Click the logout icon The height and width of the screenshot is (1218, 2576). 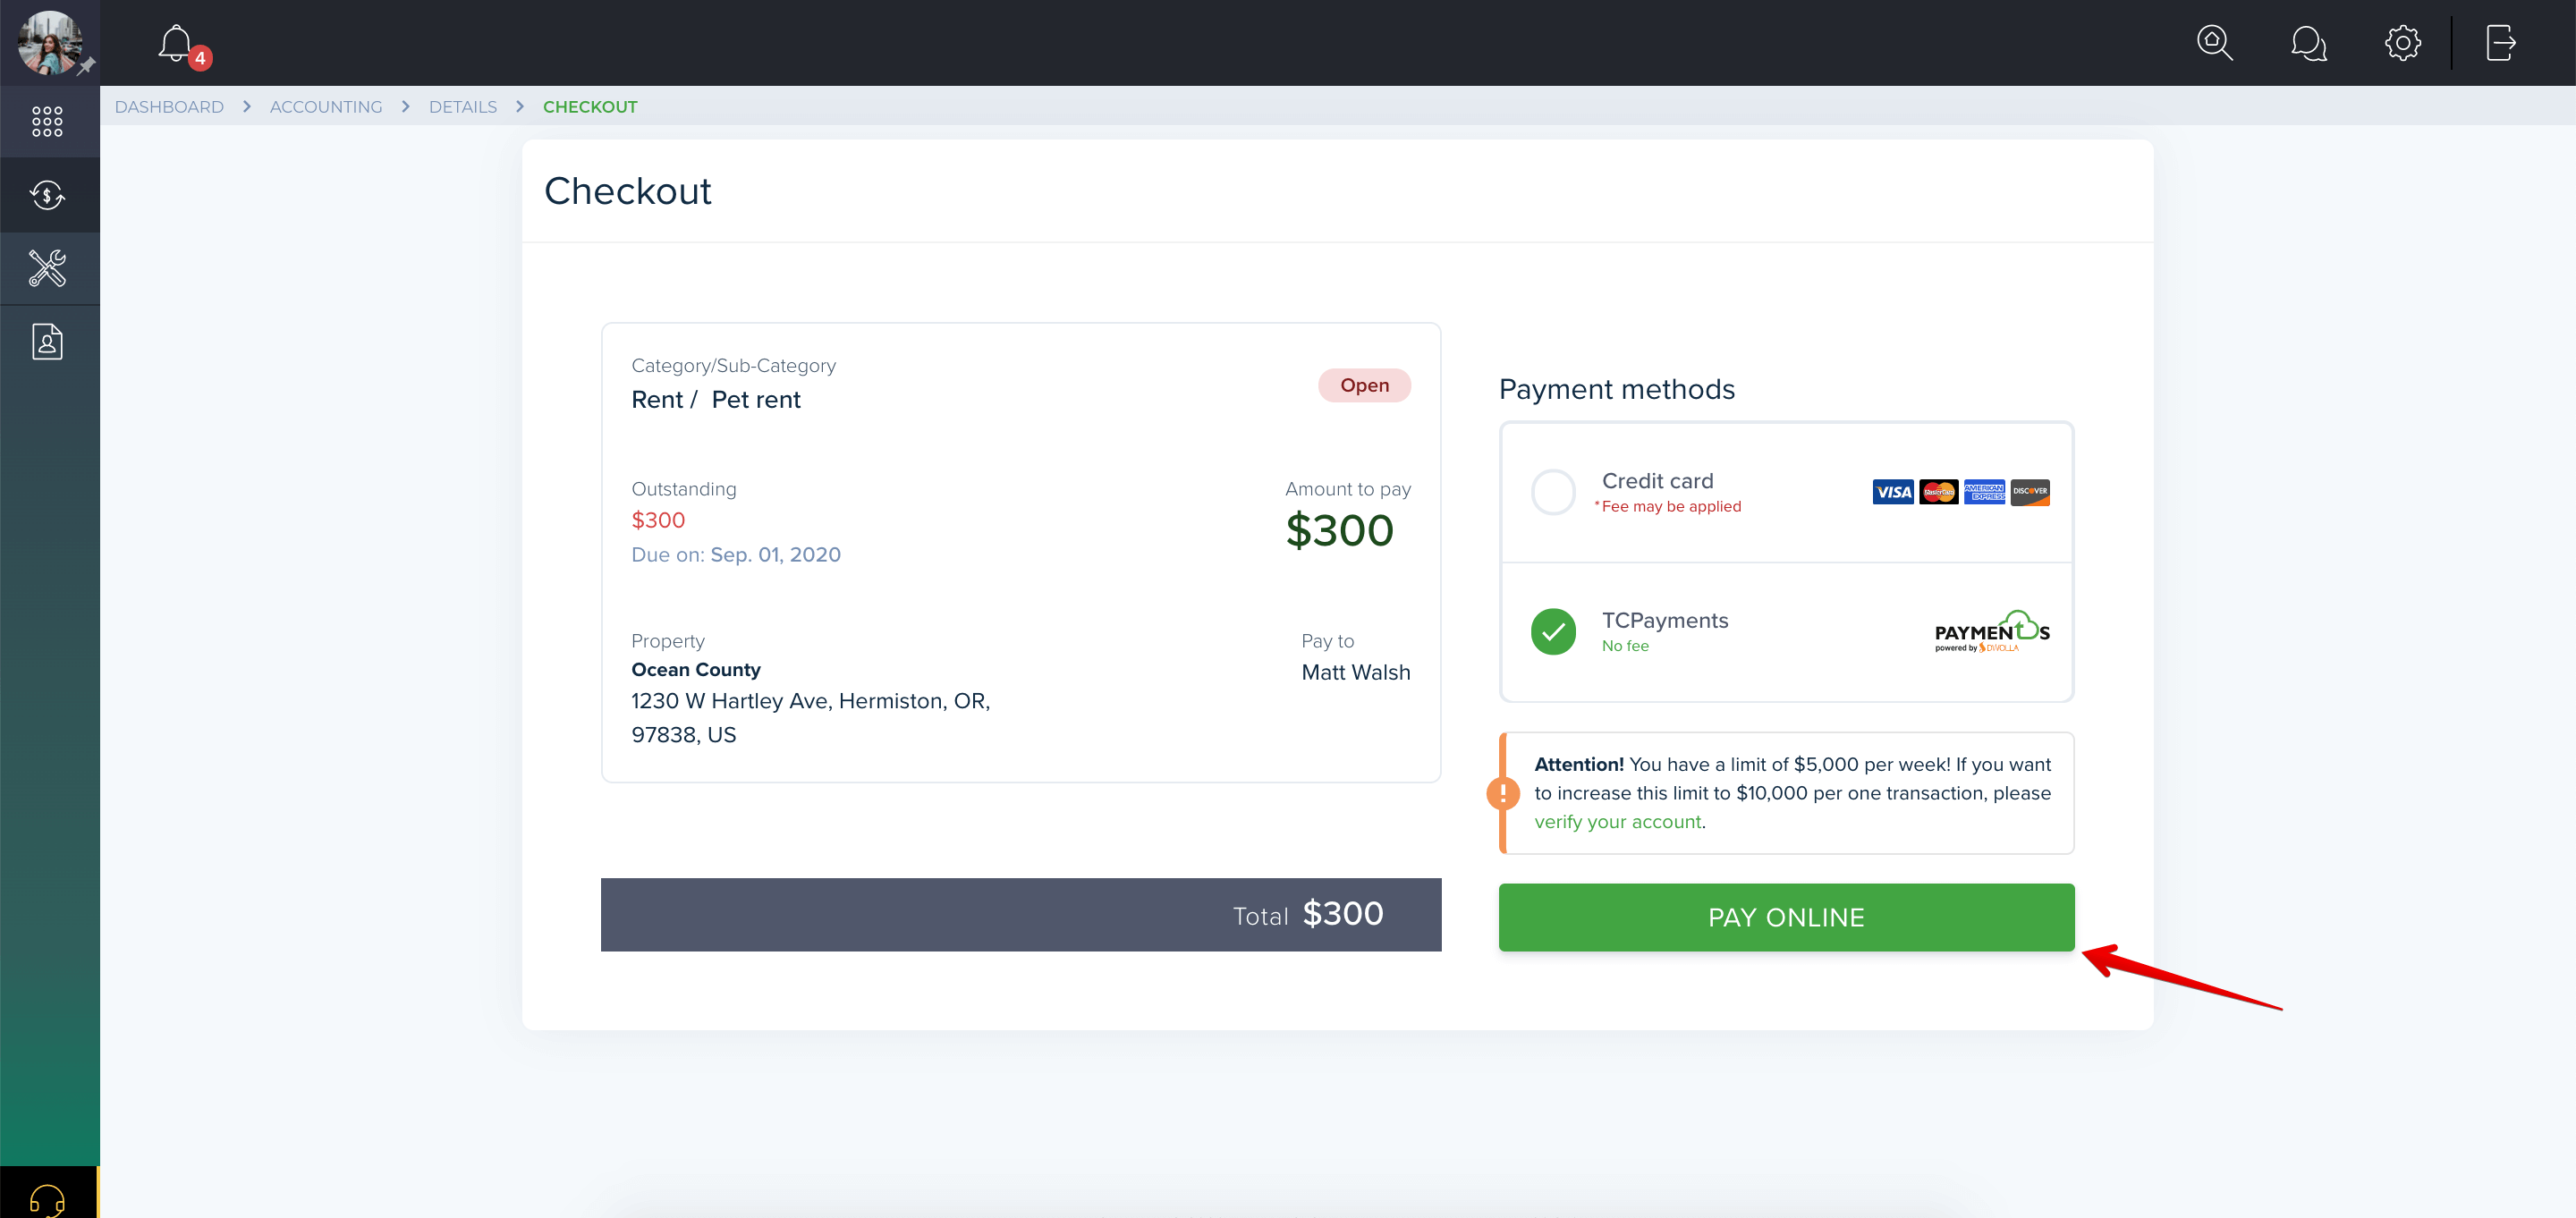(x=2500, y=43)
